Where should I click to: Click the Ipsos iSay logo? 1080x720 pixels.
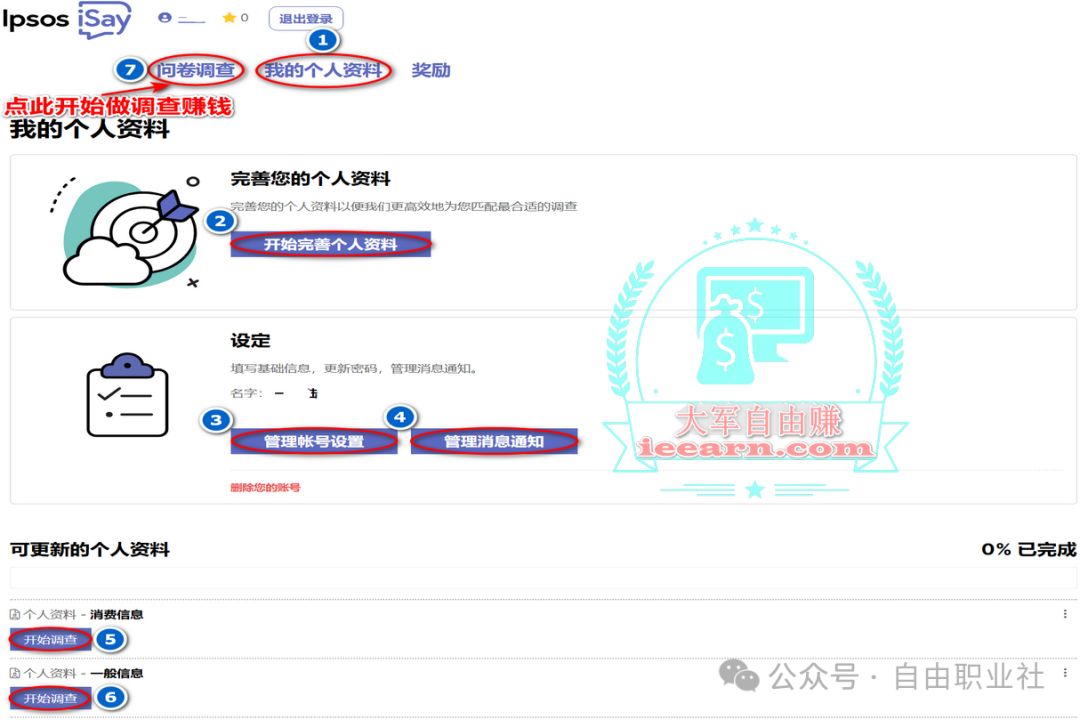(x=66, y=19)
